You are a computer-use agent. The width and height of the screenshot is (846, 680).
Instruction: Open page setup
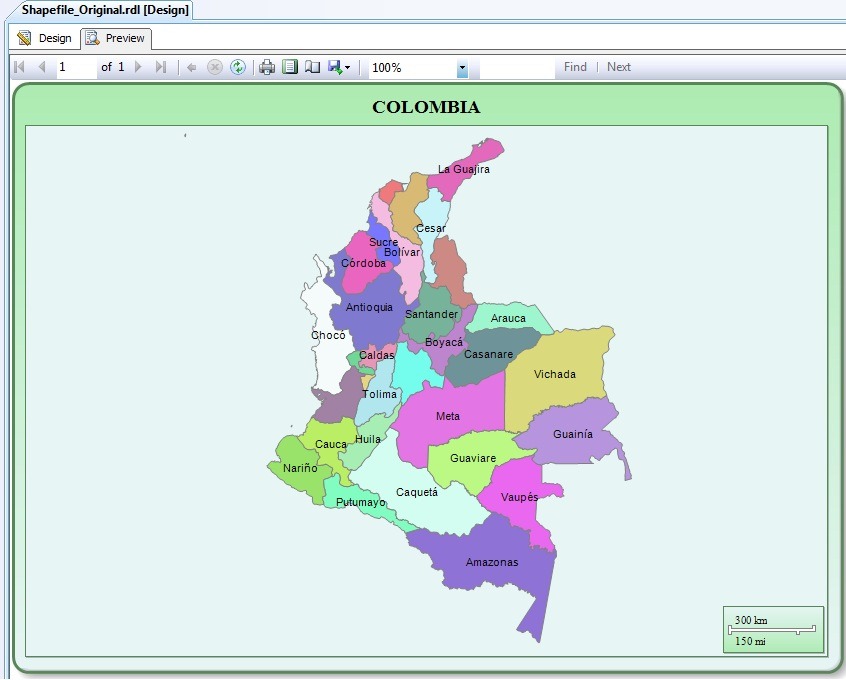pyautogui.click(x=312, y=67)
